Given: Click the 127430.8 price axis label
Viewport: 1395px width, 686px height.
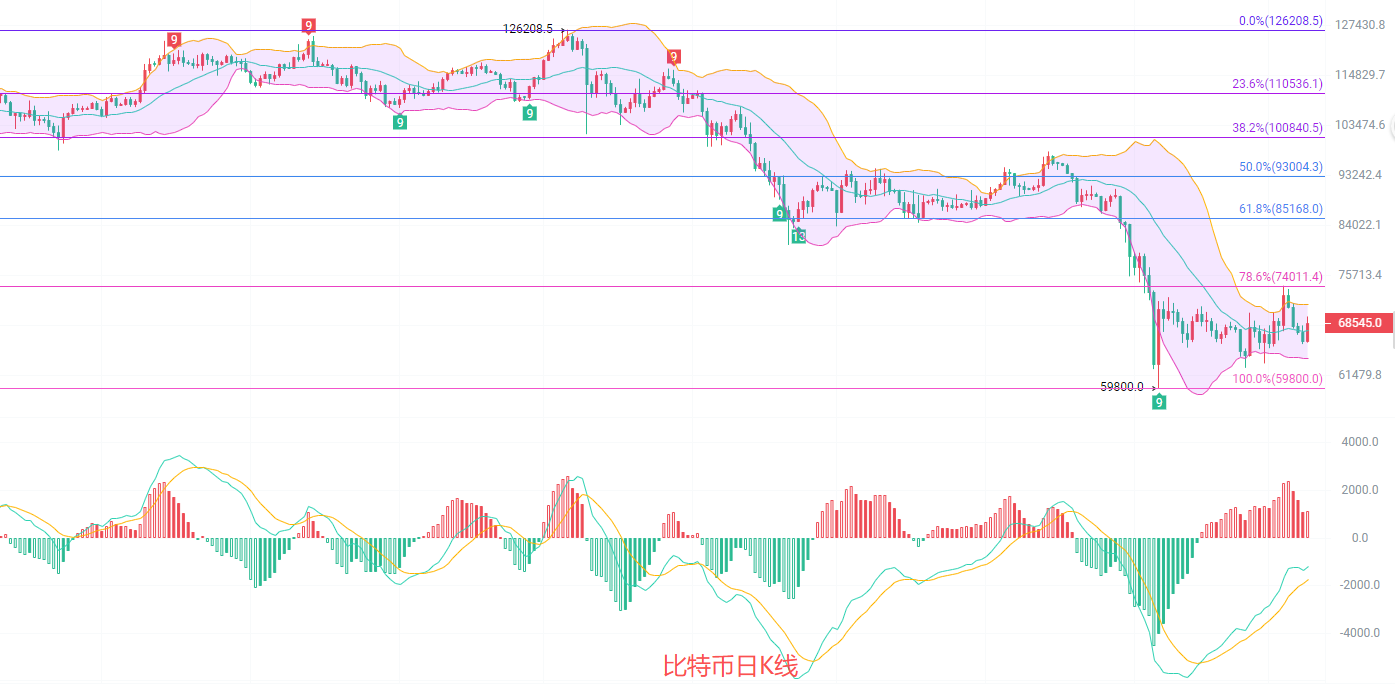Looking at the screenshot, I should (x=1360, y=25).
